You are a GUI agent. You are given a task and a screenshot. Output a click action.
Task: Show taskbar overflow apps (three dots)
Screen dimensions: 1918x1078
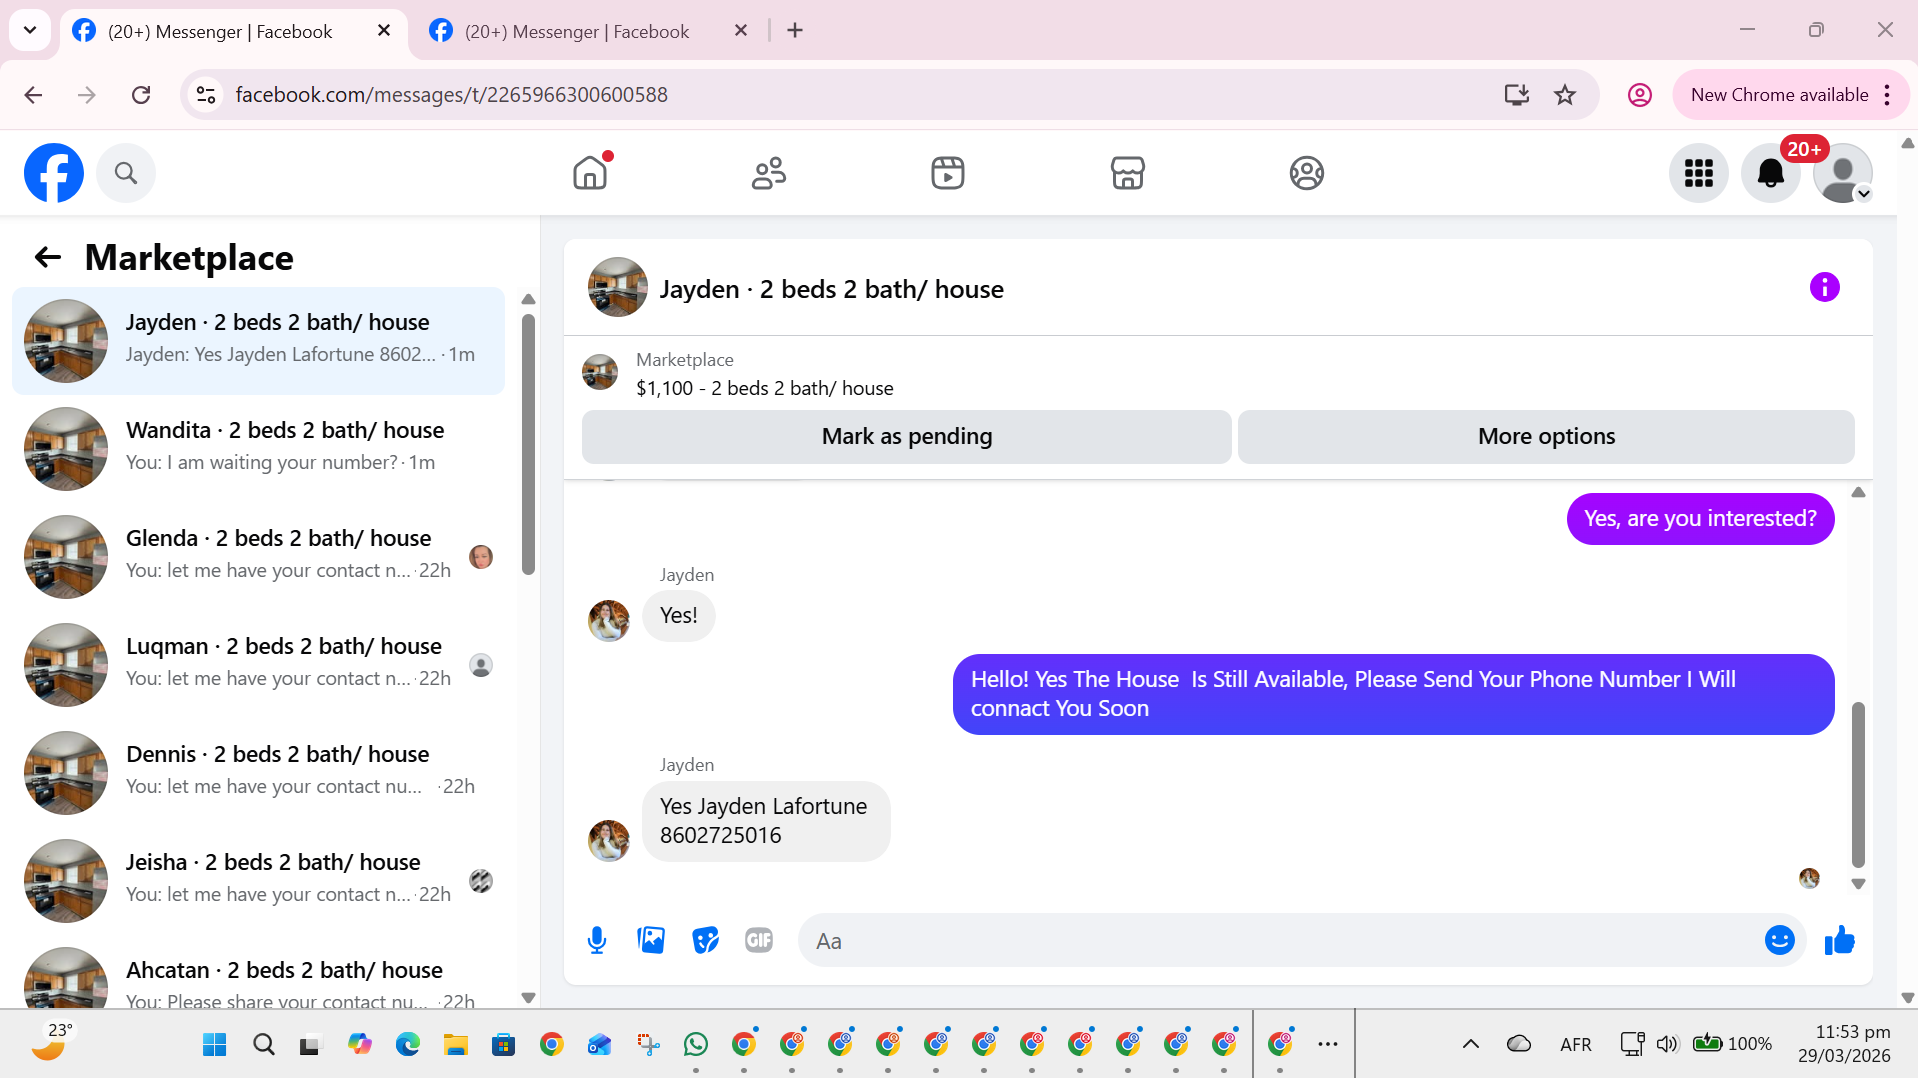pyautogui.click(x=1328, y=1045)
